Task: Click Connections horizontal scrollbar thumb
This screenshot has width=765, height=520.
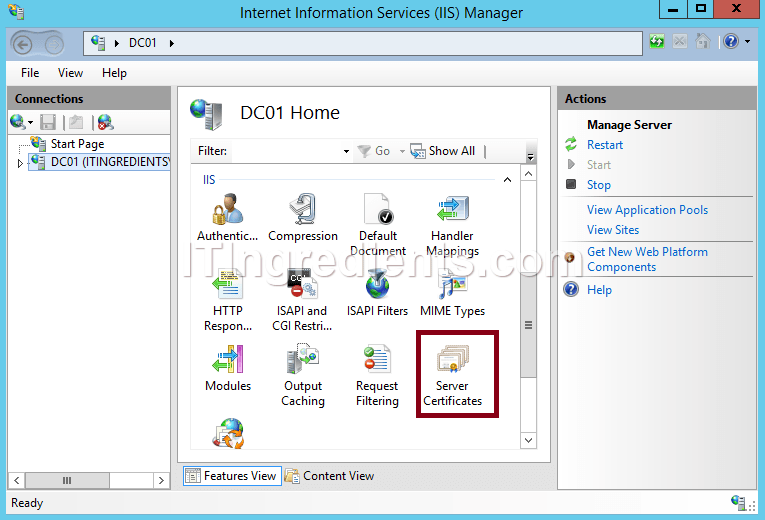Action: tap(67, 480)
